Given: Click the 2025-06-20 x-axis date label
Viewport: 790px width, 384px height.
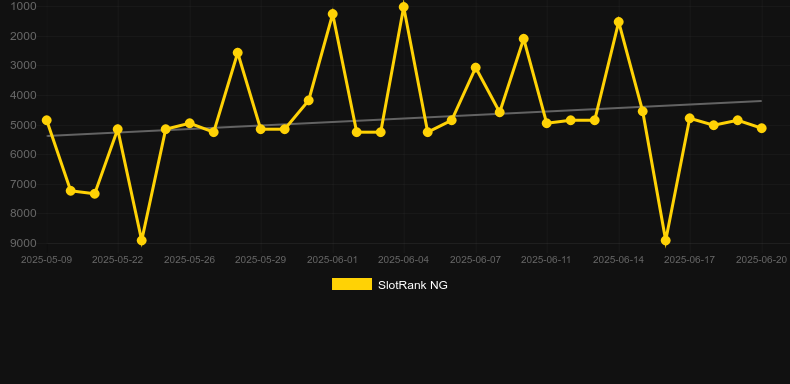Looking at the screenshot, I should point(761,260).
